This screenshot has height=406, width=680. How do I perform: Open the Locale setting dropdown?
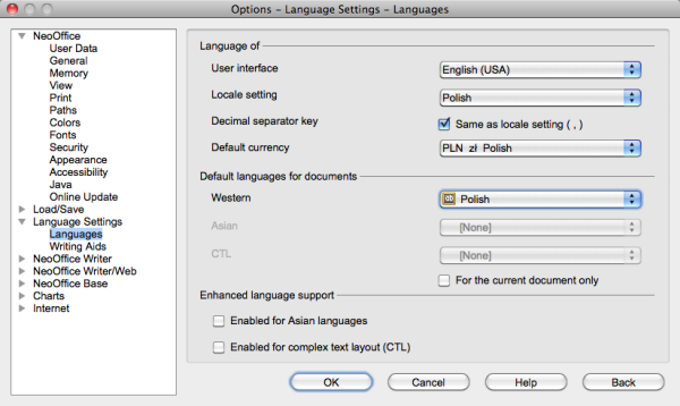540,98
